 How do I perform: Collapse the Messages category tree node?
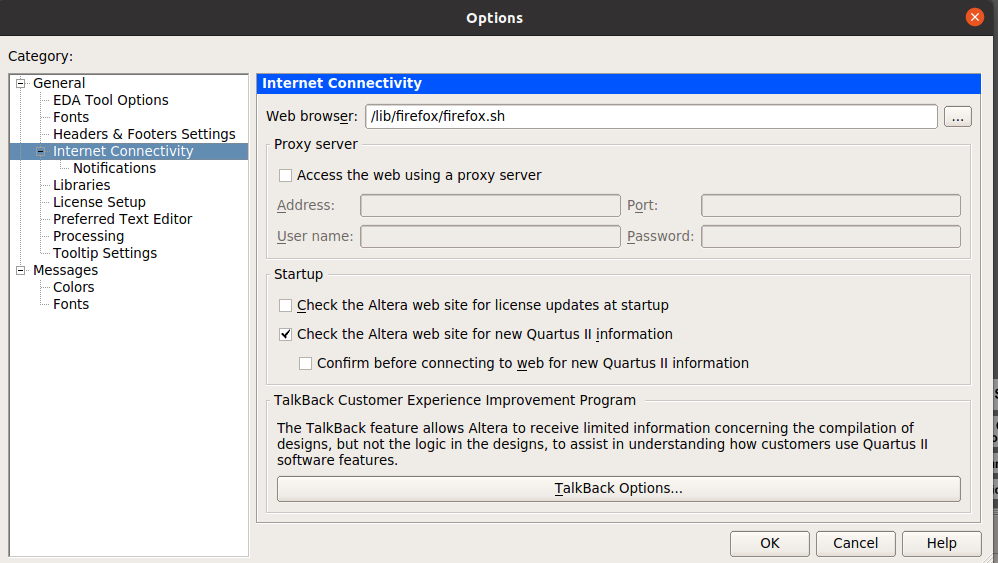(20, 270)
